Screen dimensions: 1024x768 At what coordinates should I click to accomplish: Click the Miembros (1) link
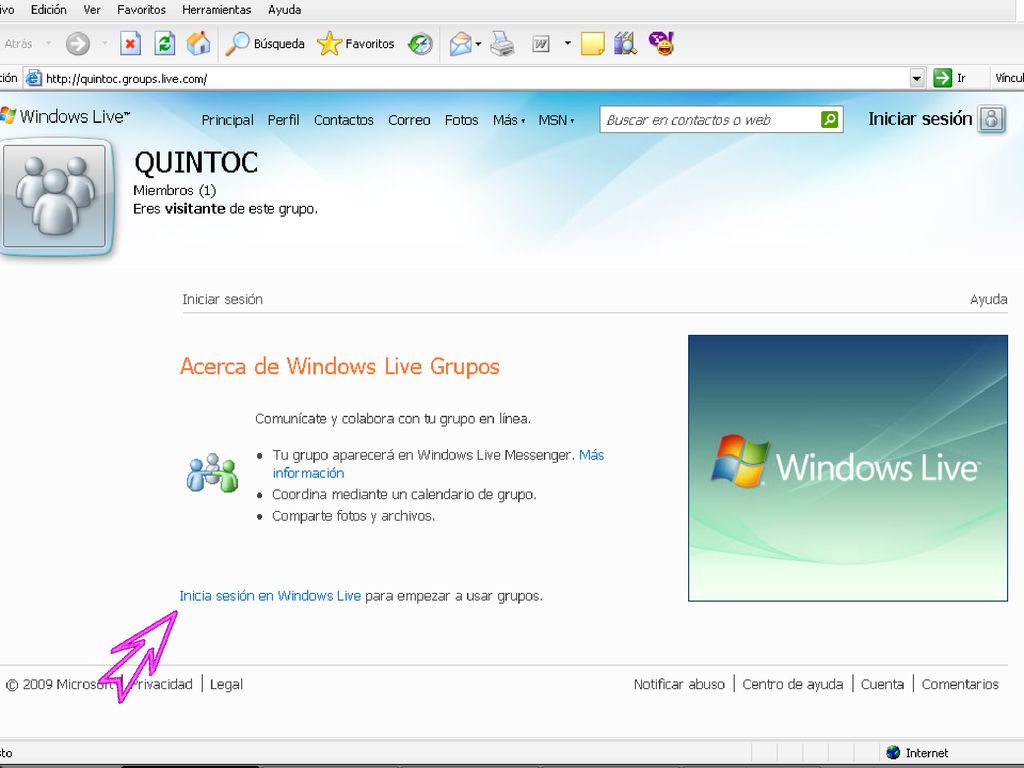coord(174,190)
